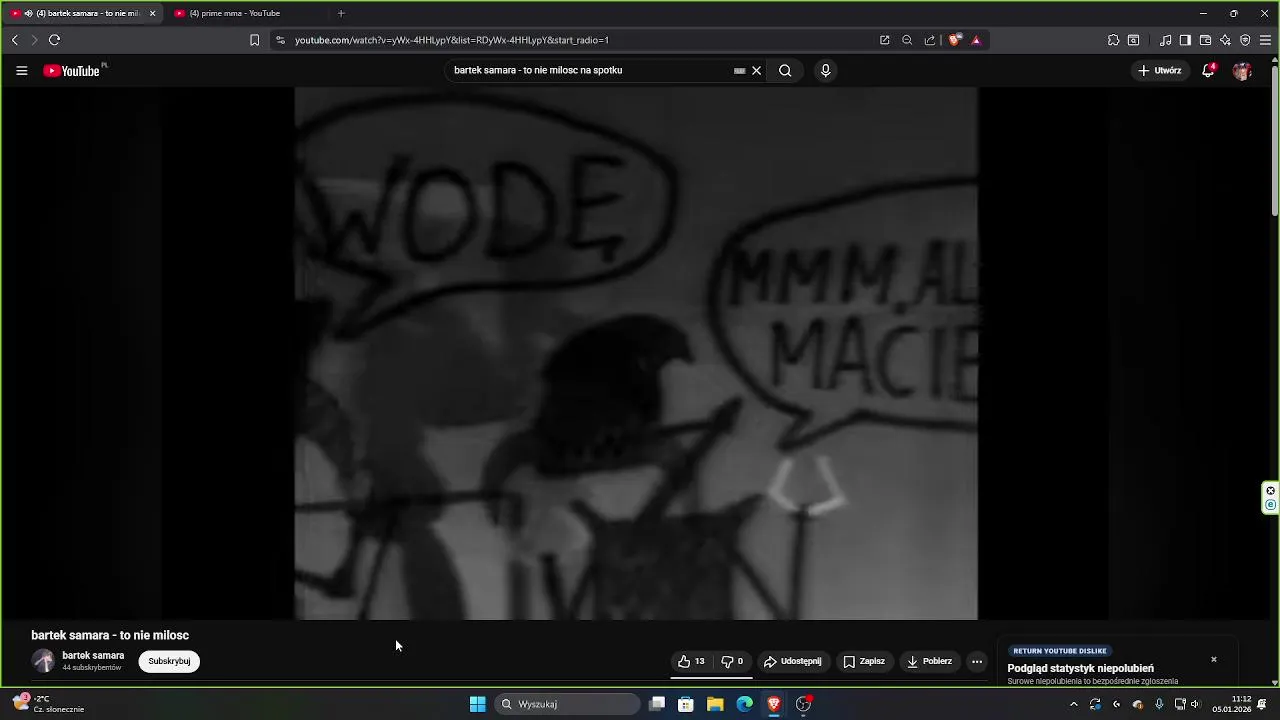Open Brave browser taskbar icon
Screen dimensions: 1280x720
tap(774, 704)
